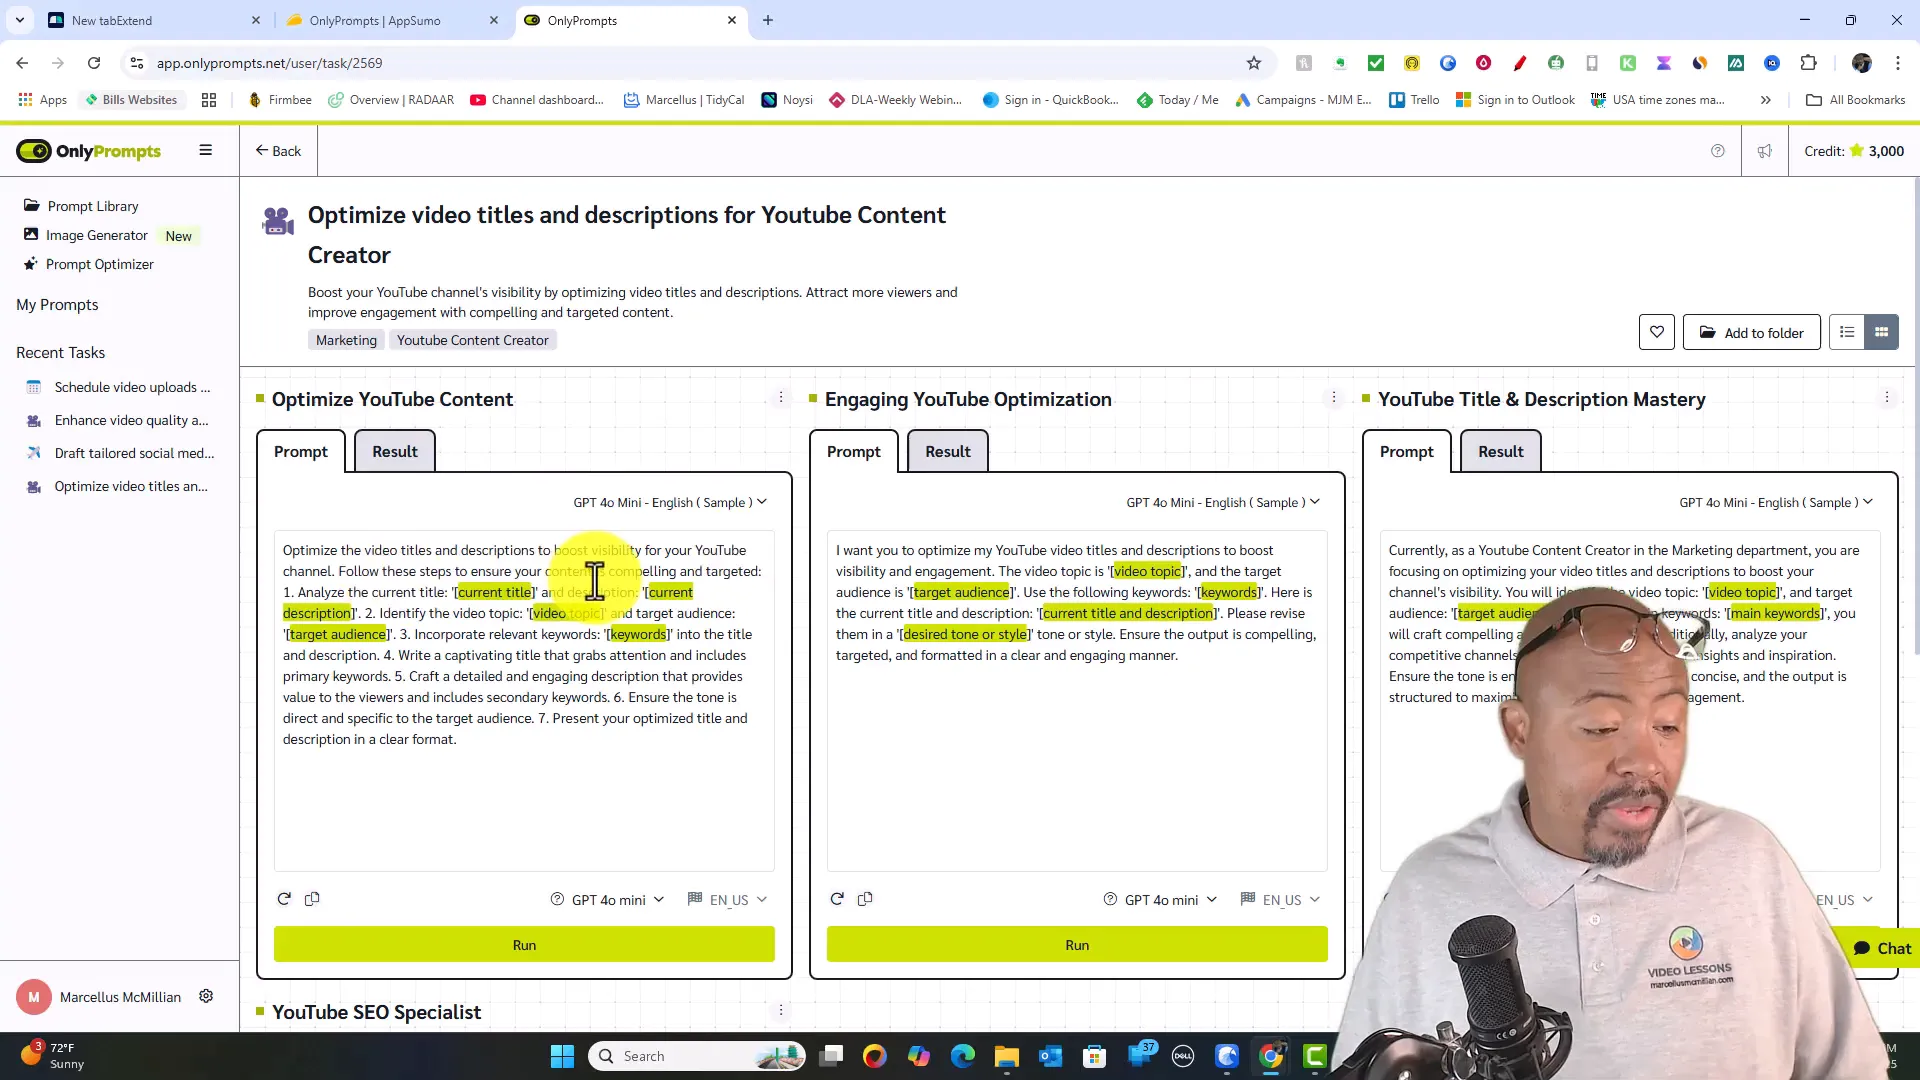Viewport: 1920px width, 1080px height.
Task: Edit prompt text in Engaging YouTube Optimization
Action: coord(1077,700)
